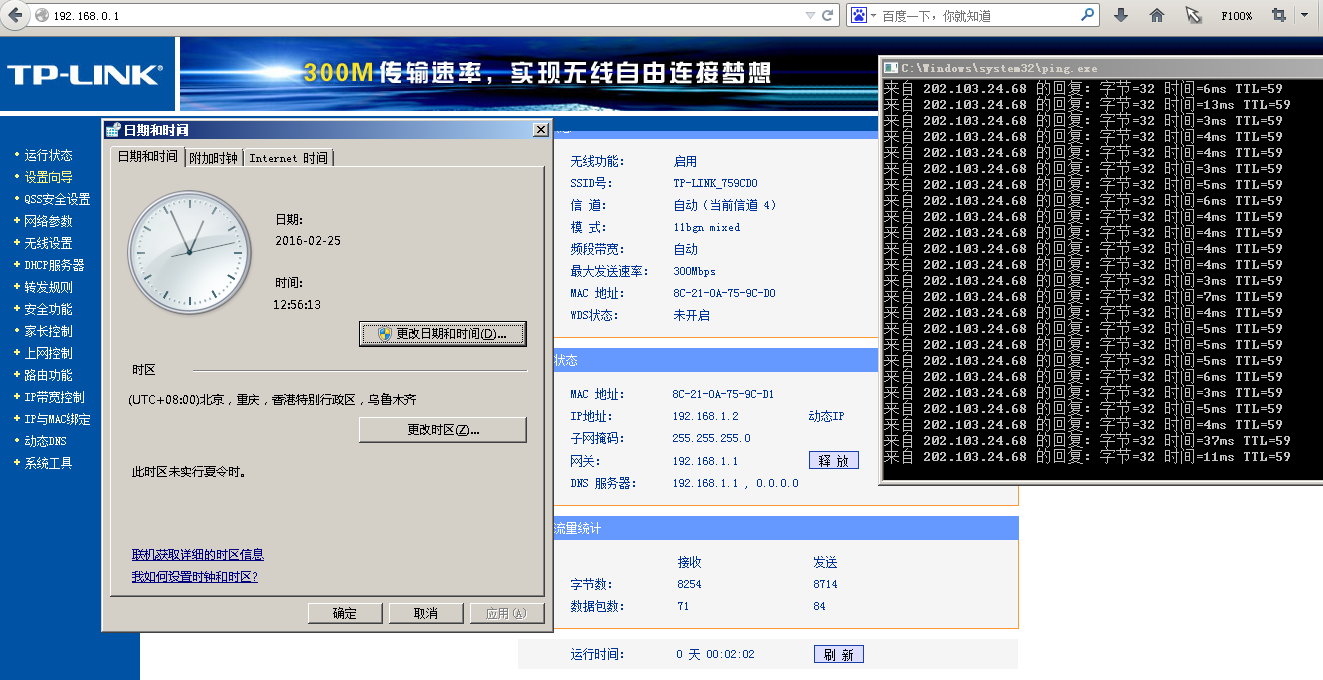Click the crop icon in browser toolbar
Image resolution: width=1323 pixels, height=680 pixels.
tap(1278, 15)
